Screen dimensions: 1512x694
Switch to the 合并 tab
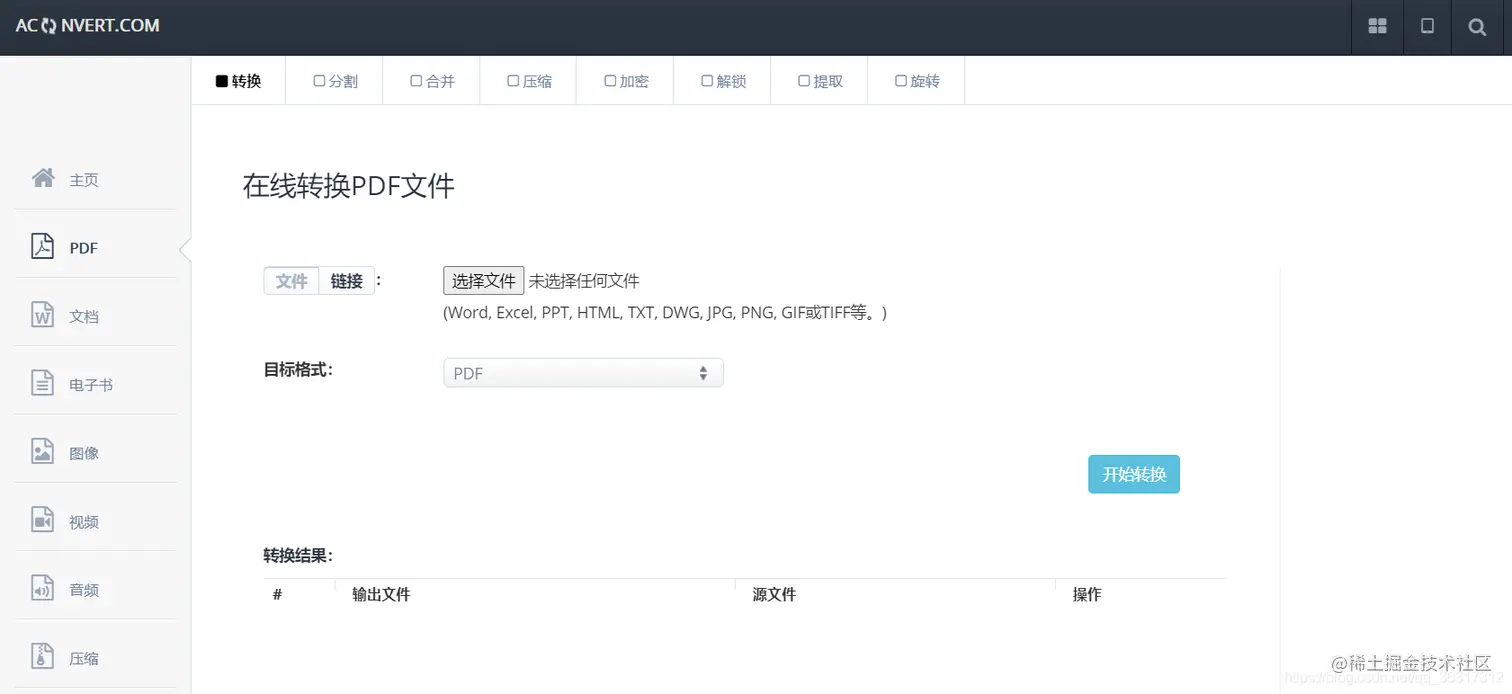[432, 81]
